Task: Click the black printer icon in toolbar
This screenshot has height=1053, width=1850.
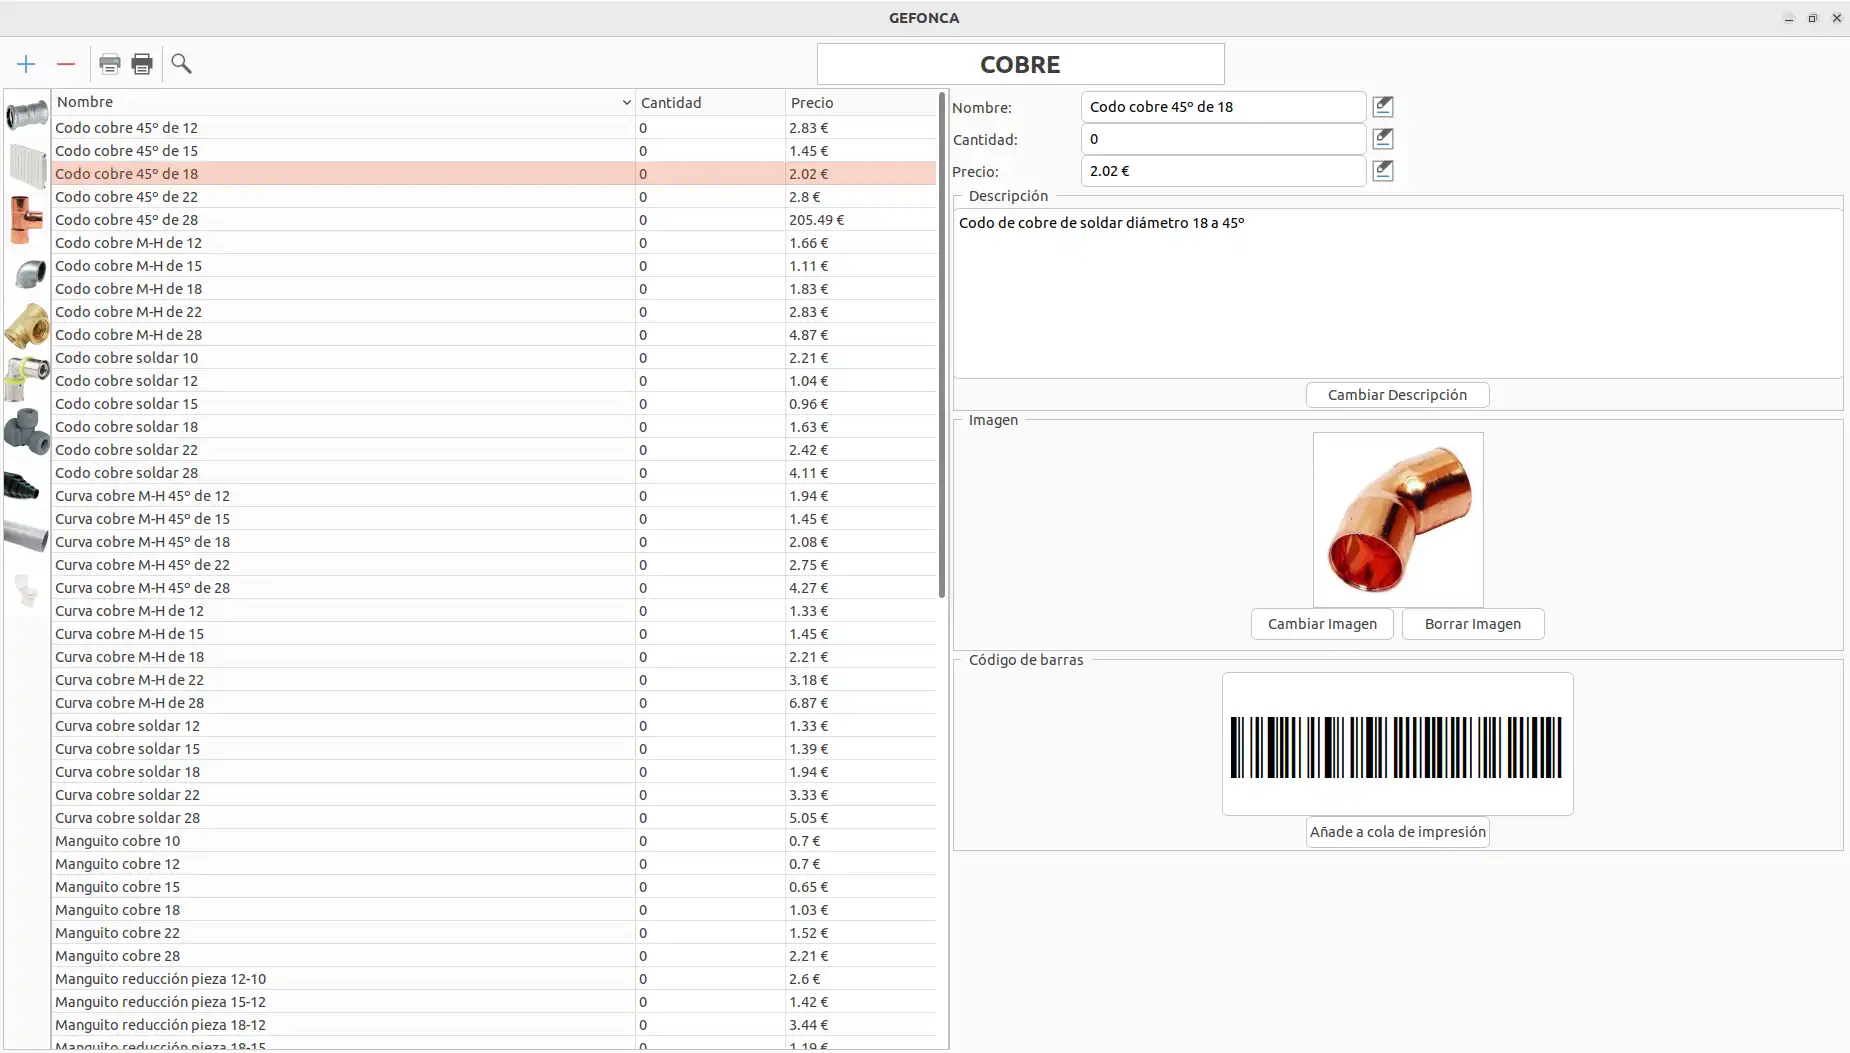Action: pyautogui.click(x=142, y=64)
